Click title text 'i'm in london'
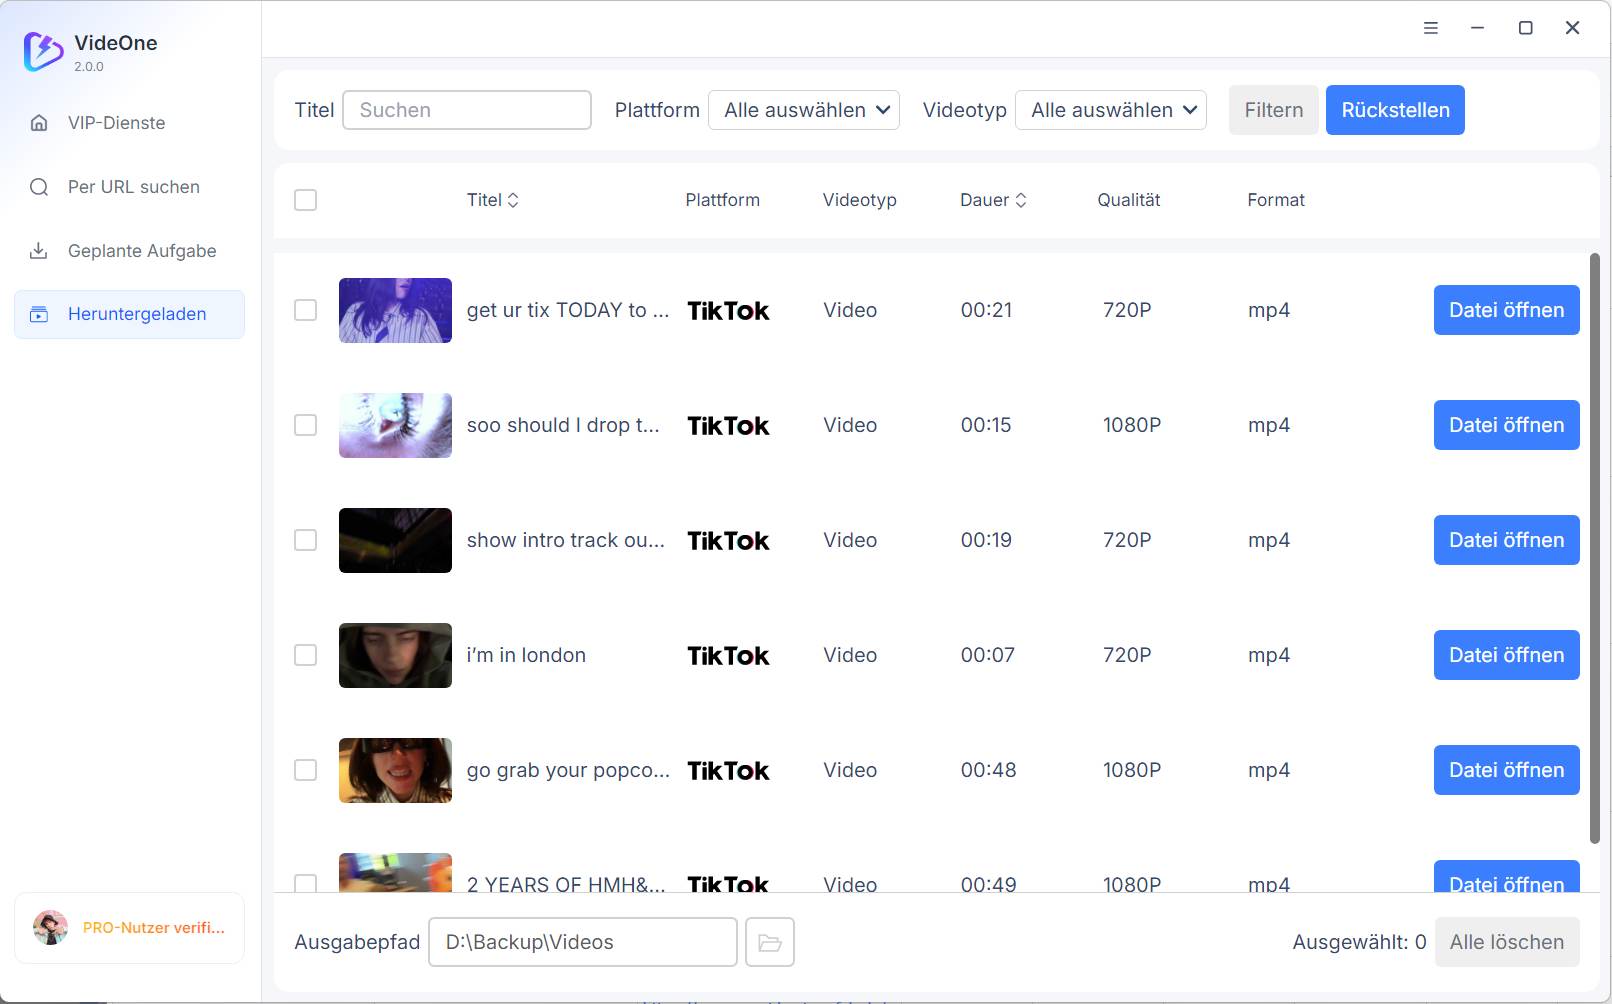Viewport: 1612px width, 1004px height. click(526, 655)
